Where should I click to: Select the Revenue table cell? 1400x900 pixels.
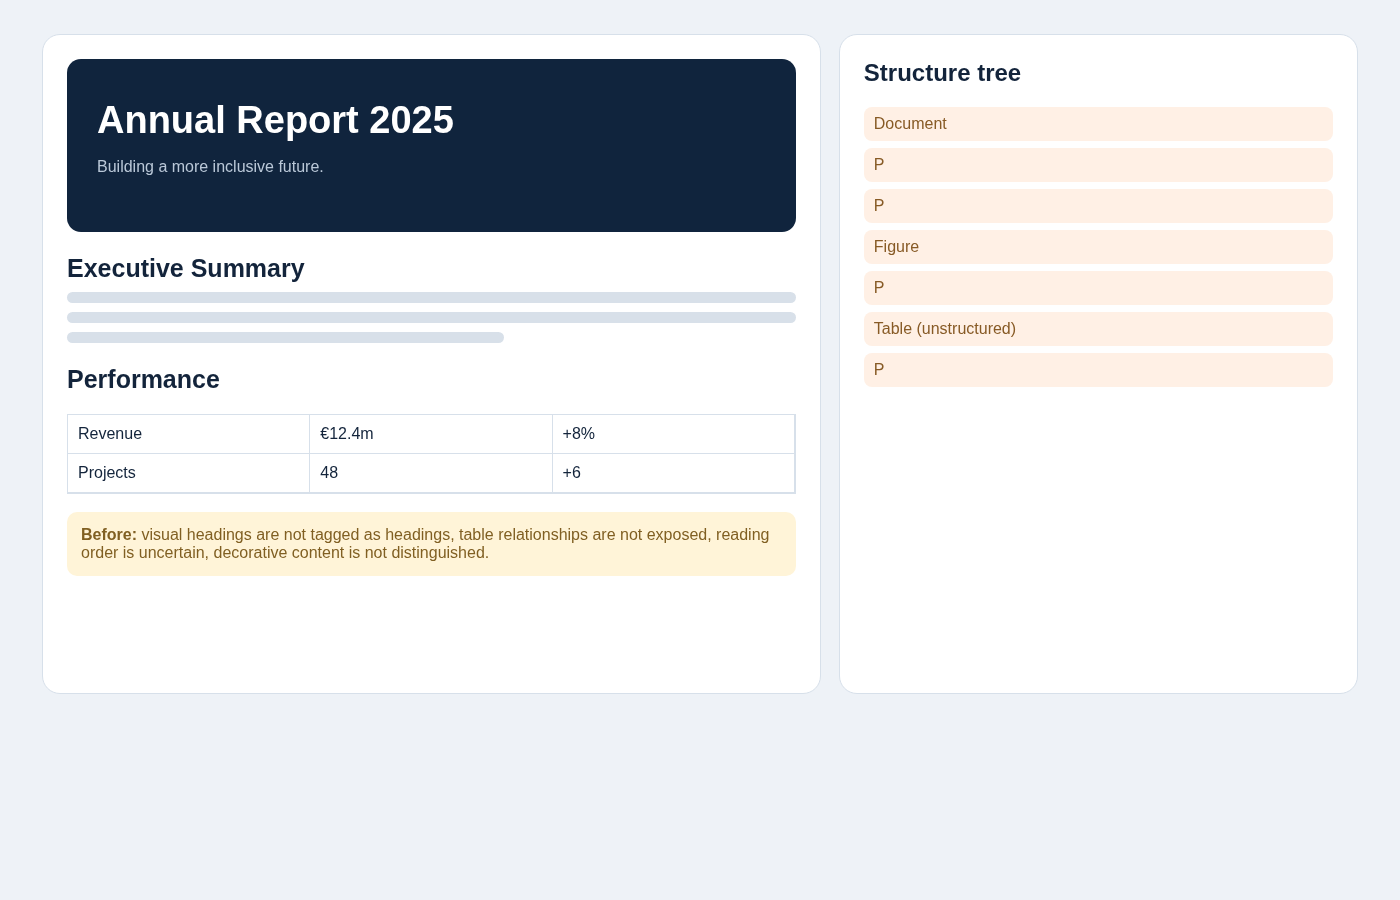point(189,434)
